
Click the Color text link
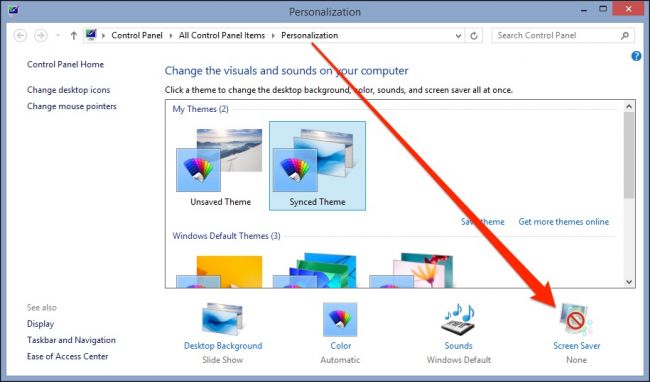click(341, 346)
